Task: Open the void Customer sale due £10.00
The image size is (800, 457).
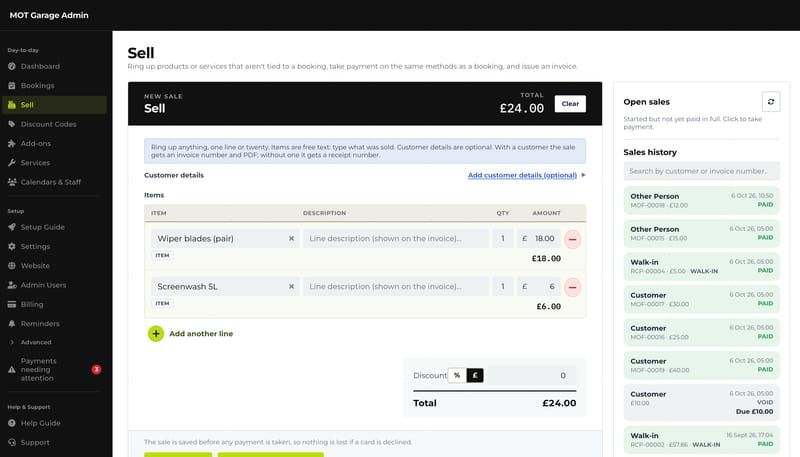Action: 702,402
